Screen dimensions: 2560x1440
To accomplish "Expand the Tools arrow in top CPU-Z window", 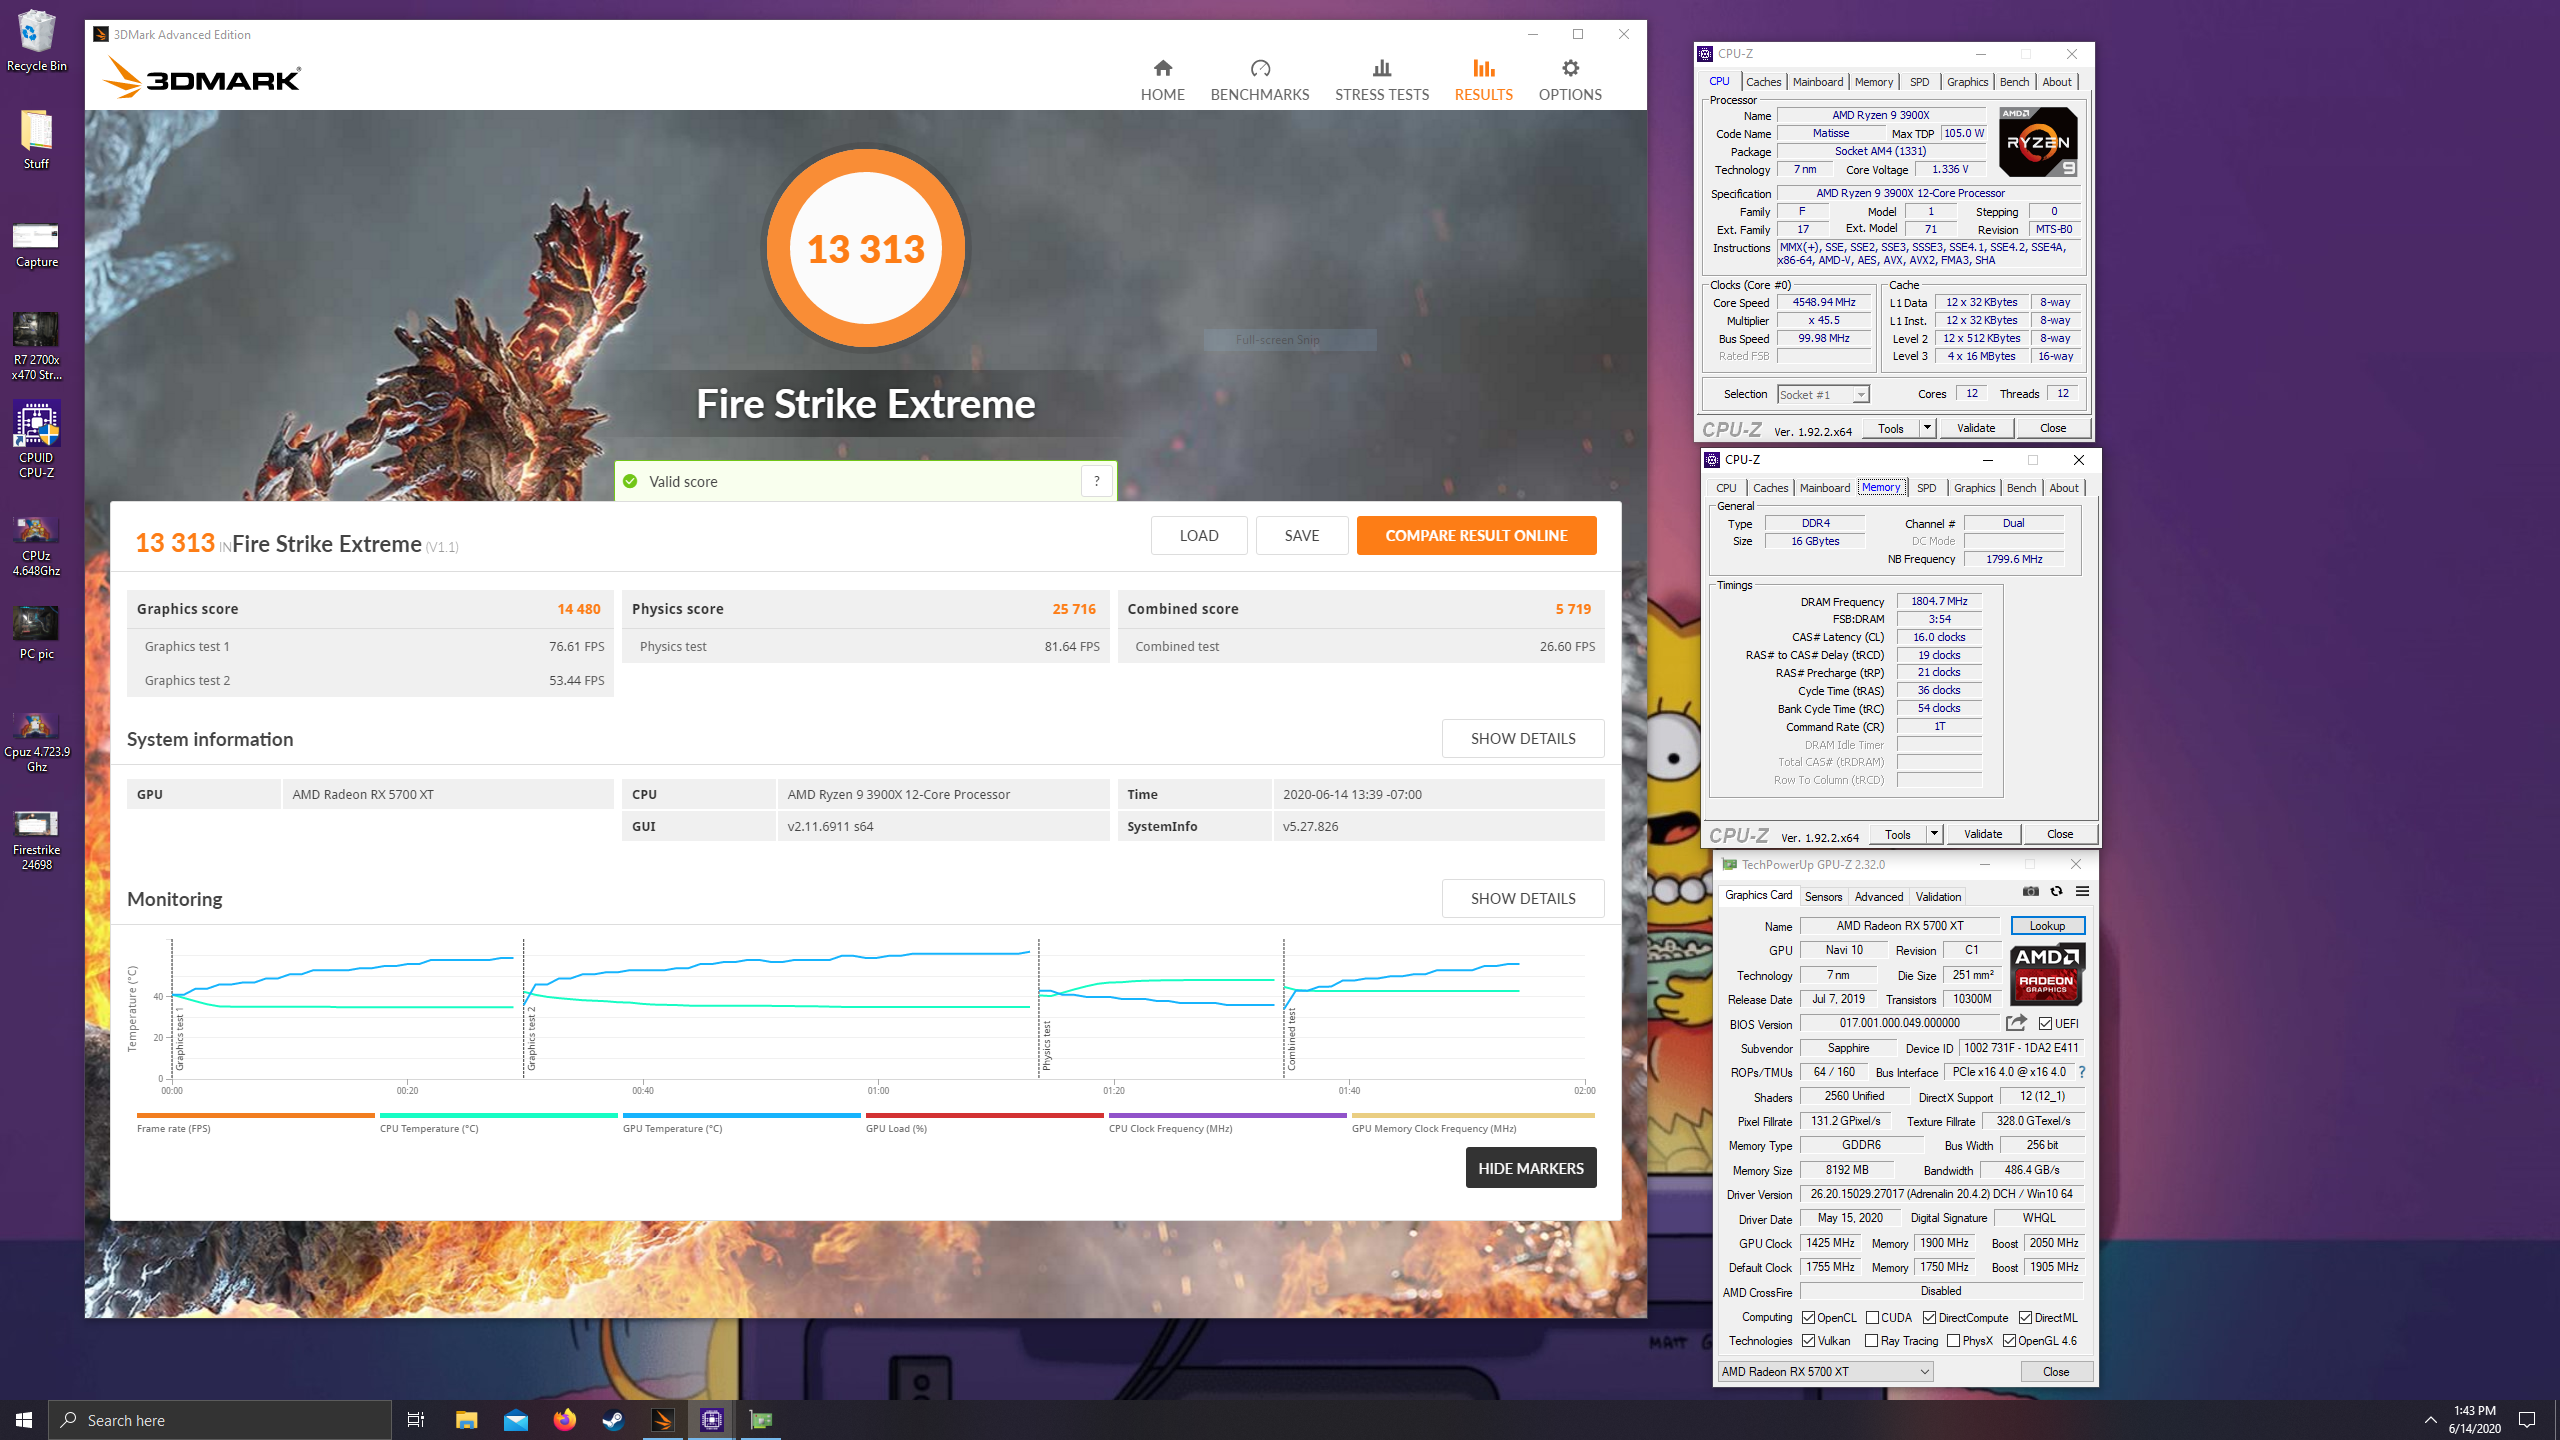I will click(x=1927, y=428).
